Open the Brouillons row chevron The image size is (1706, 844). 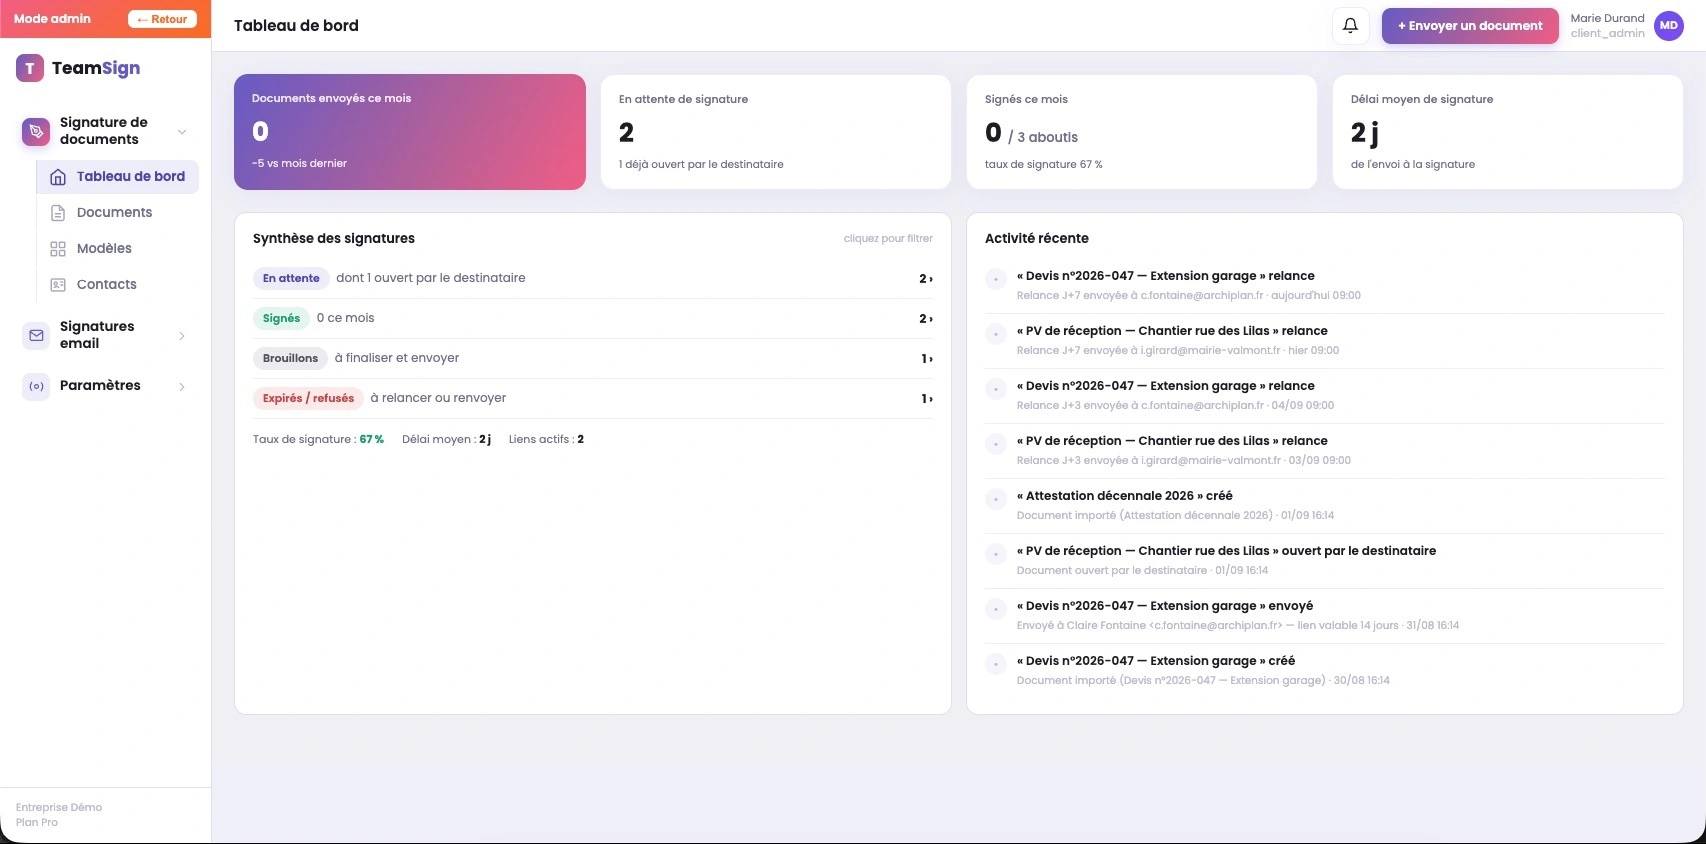tap(931, 359)
